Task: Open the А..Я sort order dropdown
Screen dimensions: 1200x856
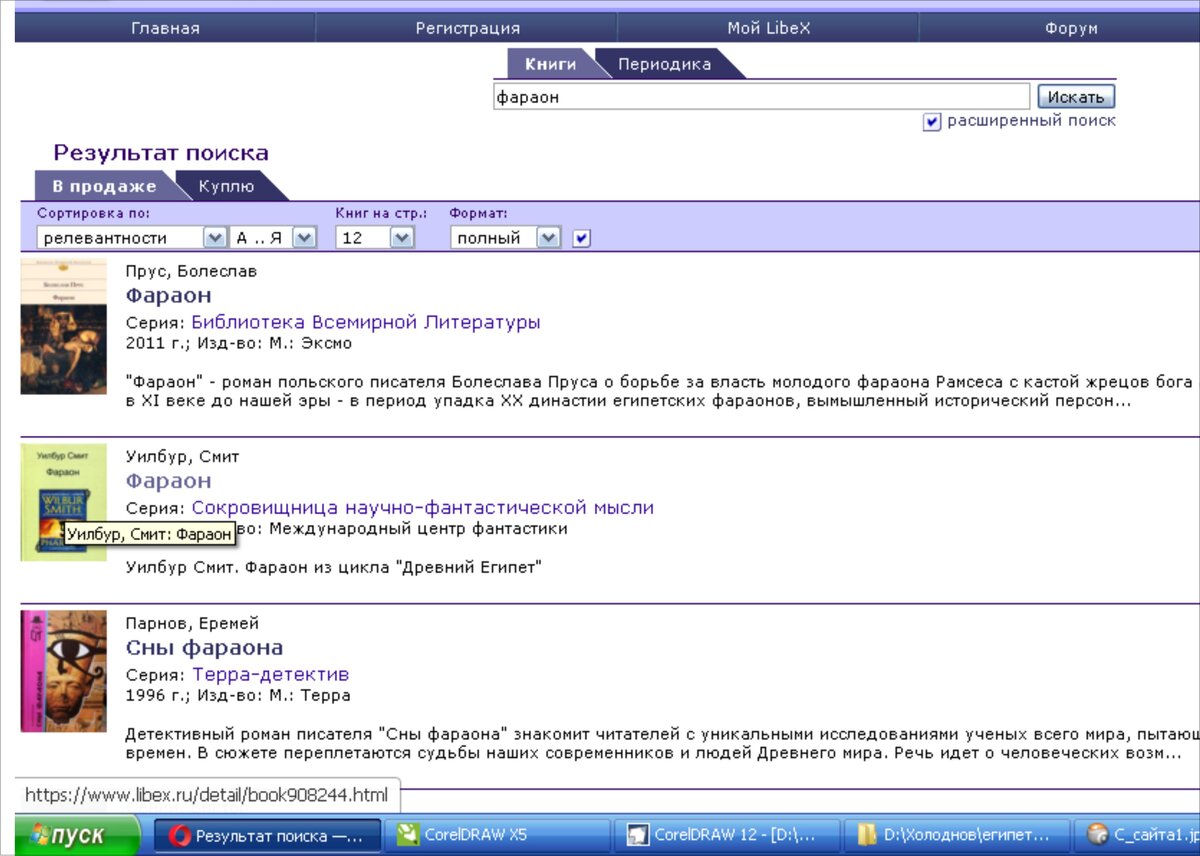Action: click(304, 238)
